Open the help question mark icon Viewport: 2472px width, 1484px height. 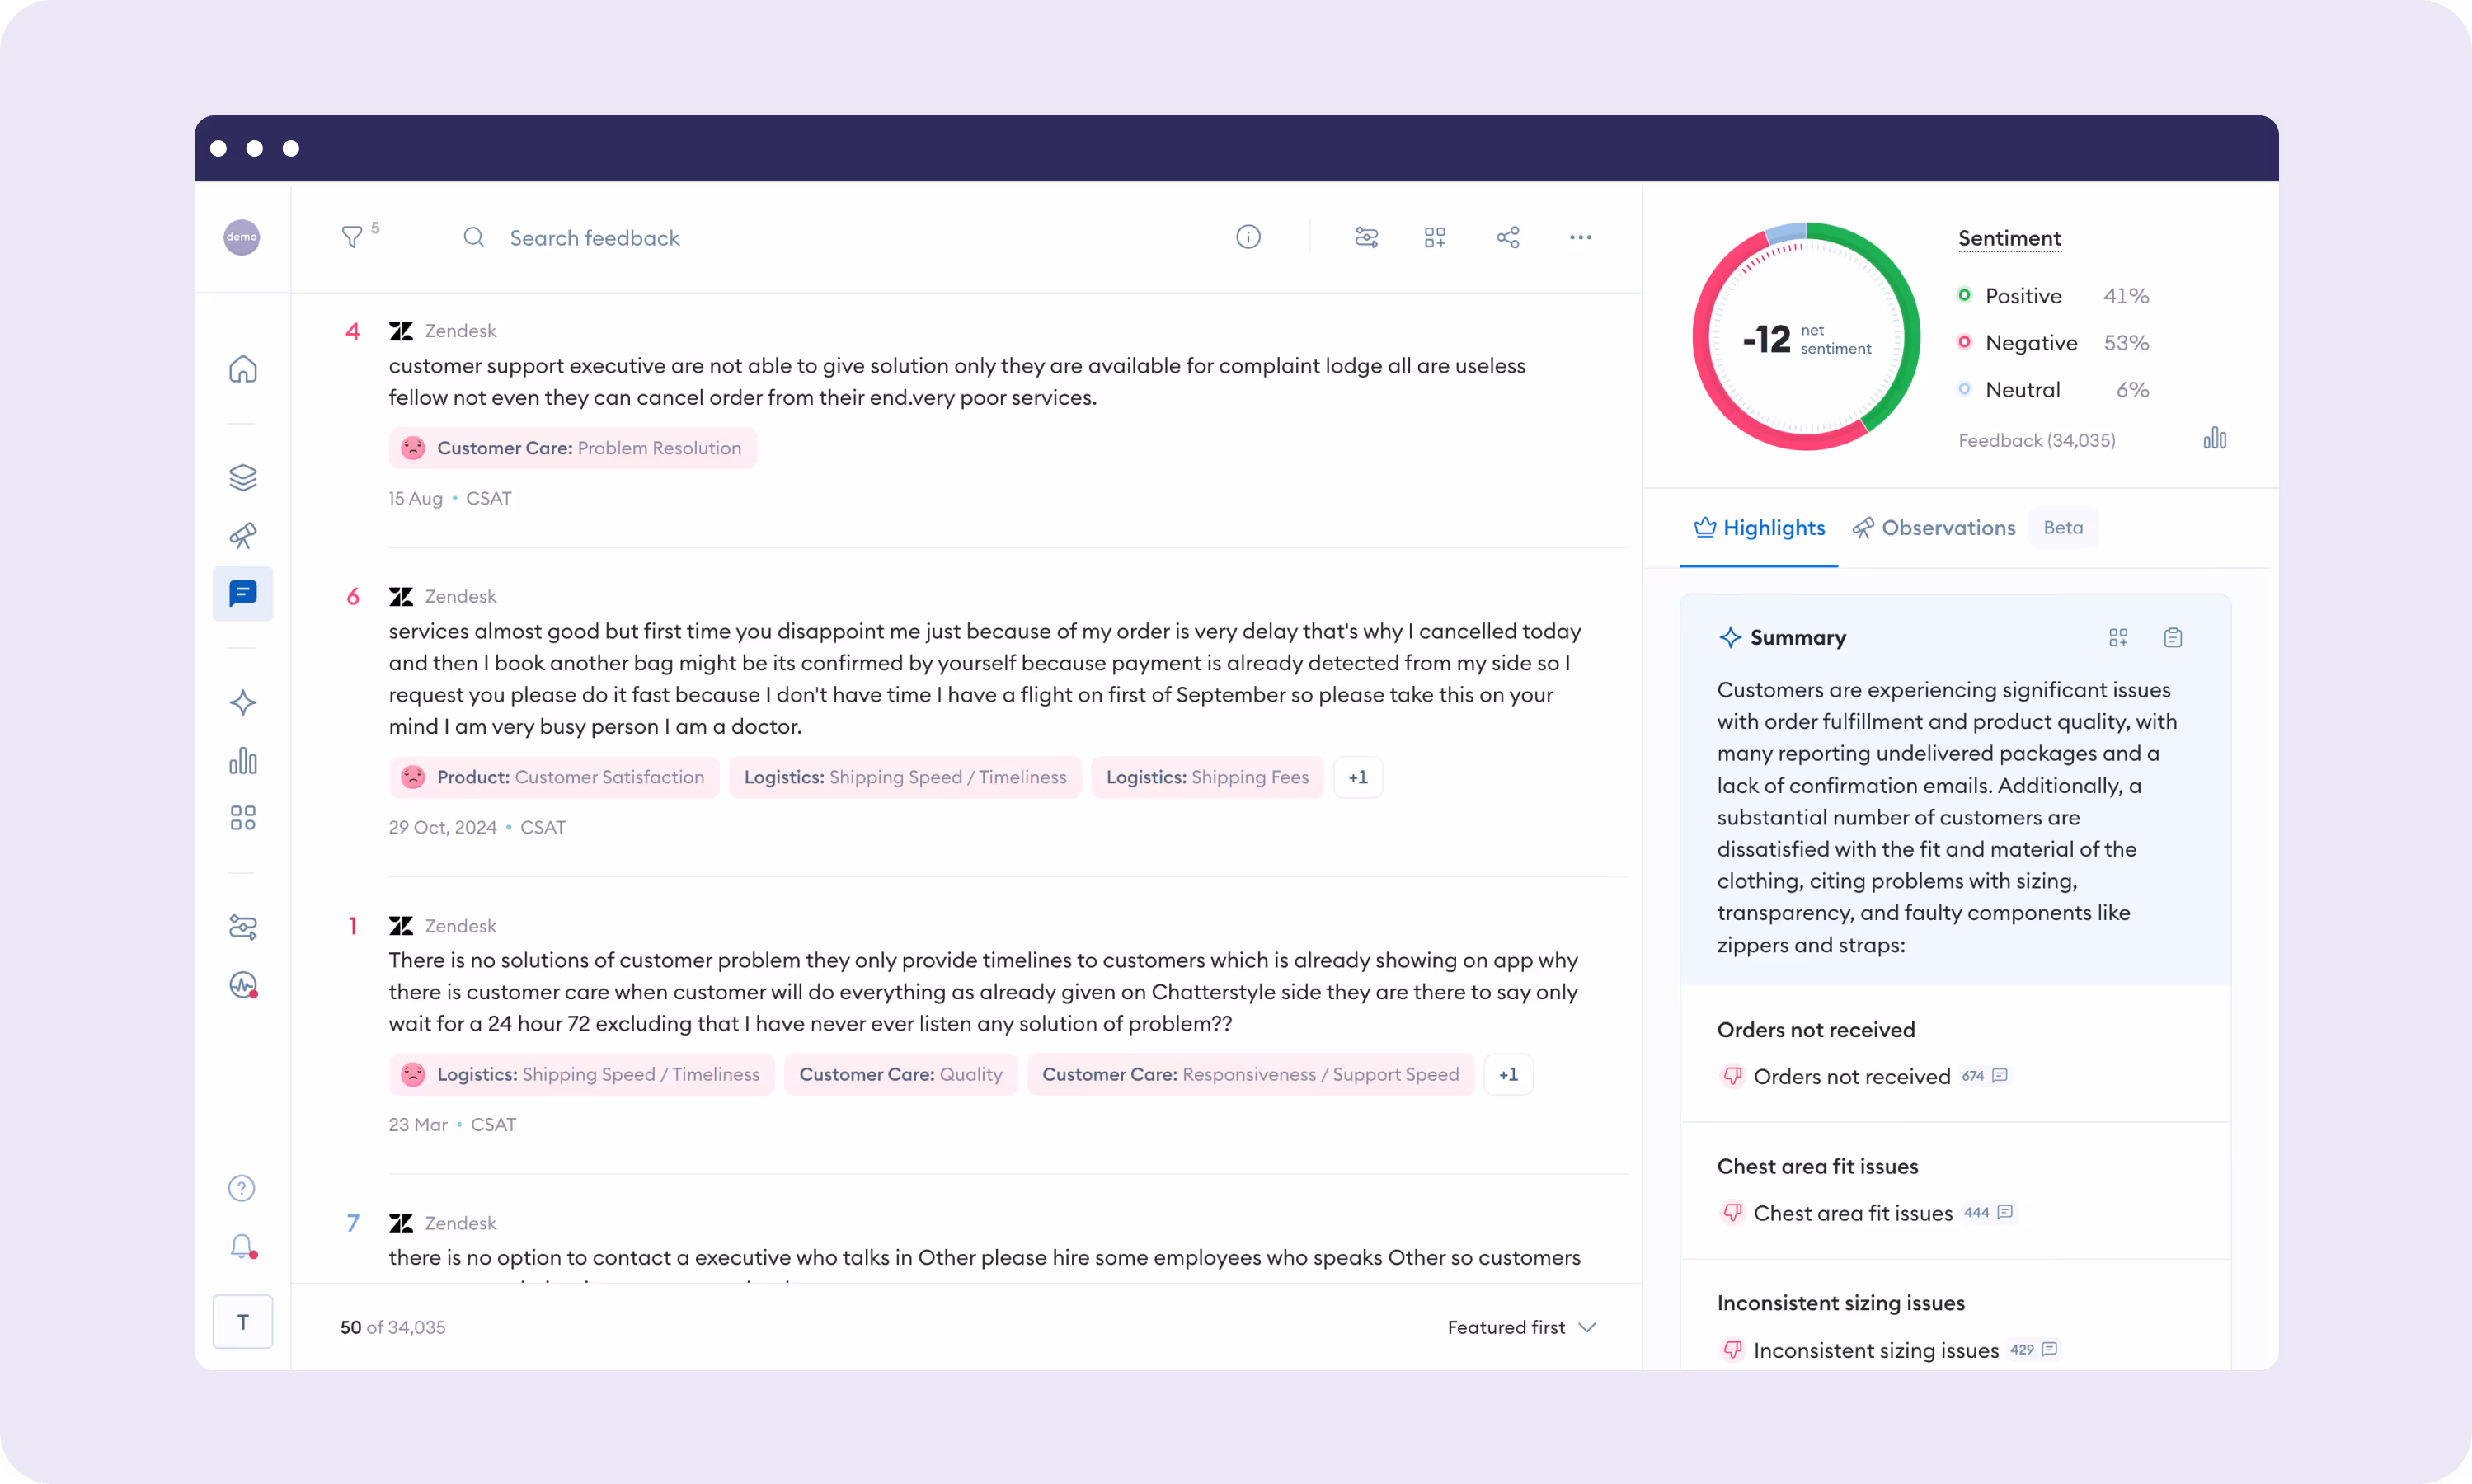coord(242,1188)
